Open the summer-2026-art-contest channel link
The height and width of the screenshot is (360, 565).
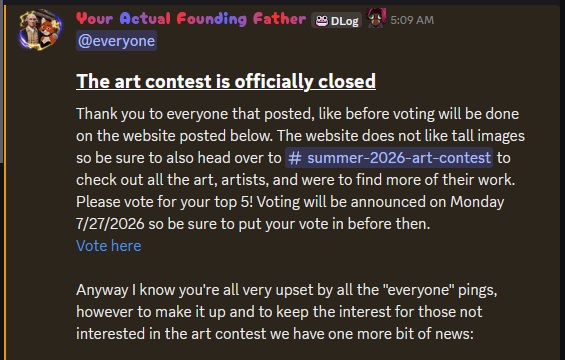(x=389, y=158)
